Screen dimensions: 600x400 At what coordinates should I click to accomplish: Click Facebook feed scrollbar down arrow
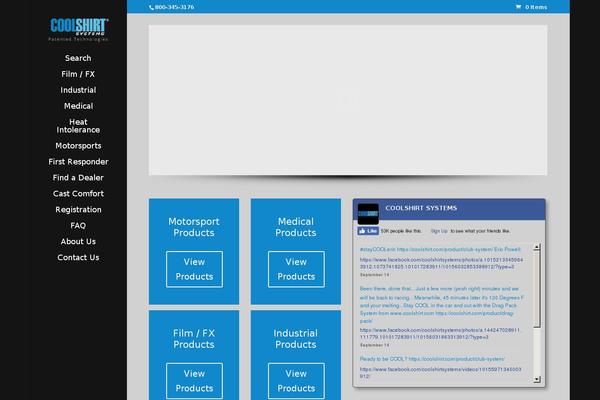(537, 379)
